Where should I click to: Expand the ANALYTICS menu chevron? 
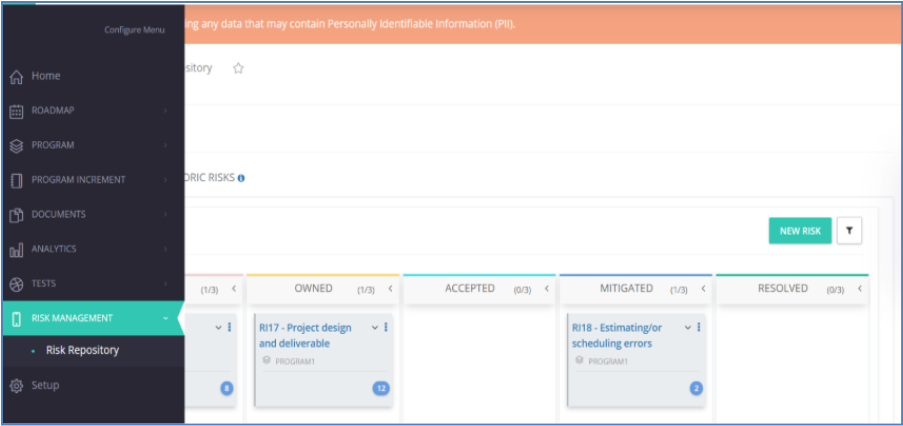(165, 249)
